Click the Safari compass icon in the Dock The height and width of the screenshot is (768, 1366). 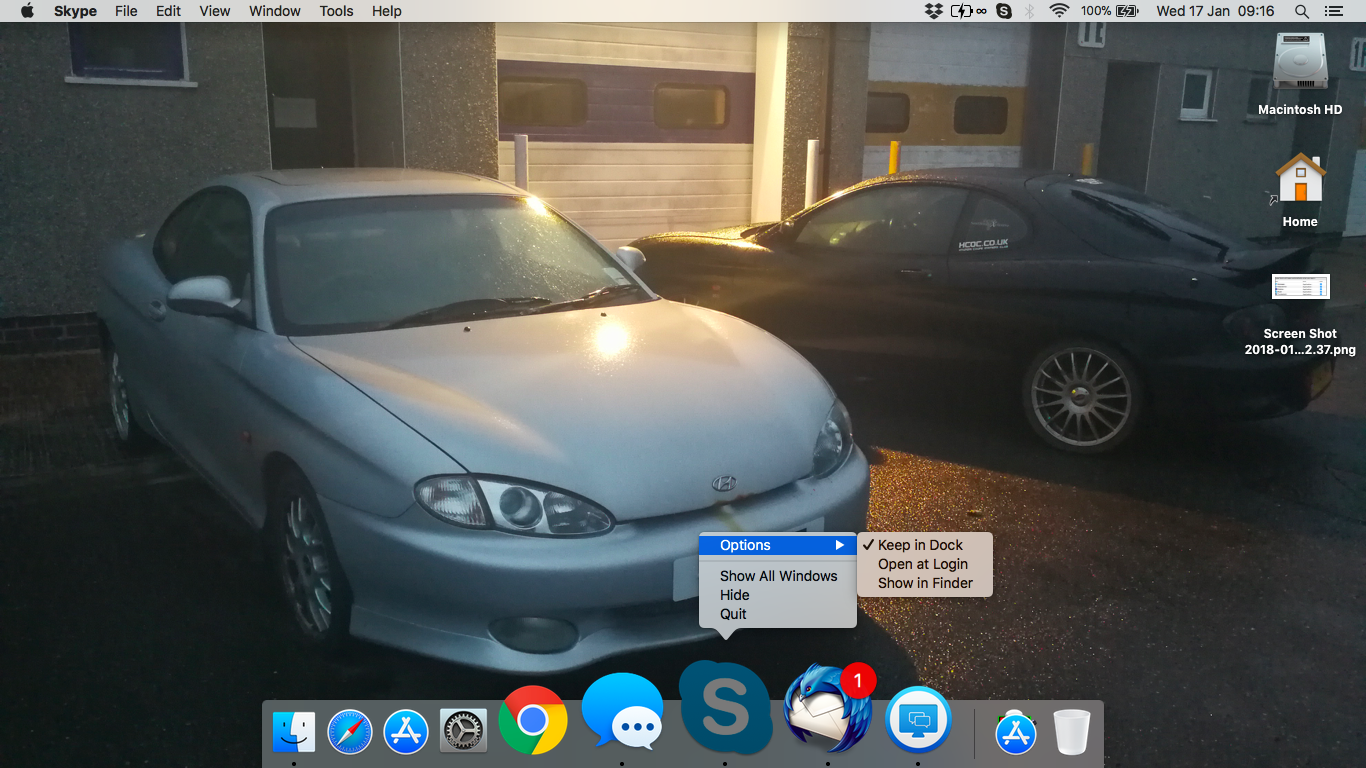pyautogui.click(x=350, y=732)
